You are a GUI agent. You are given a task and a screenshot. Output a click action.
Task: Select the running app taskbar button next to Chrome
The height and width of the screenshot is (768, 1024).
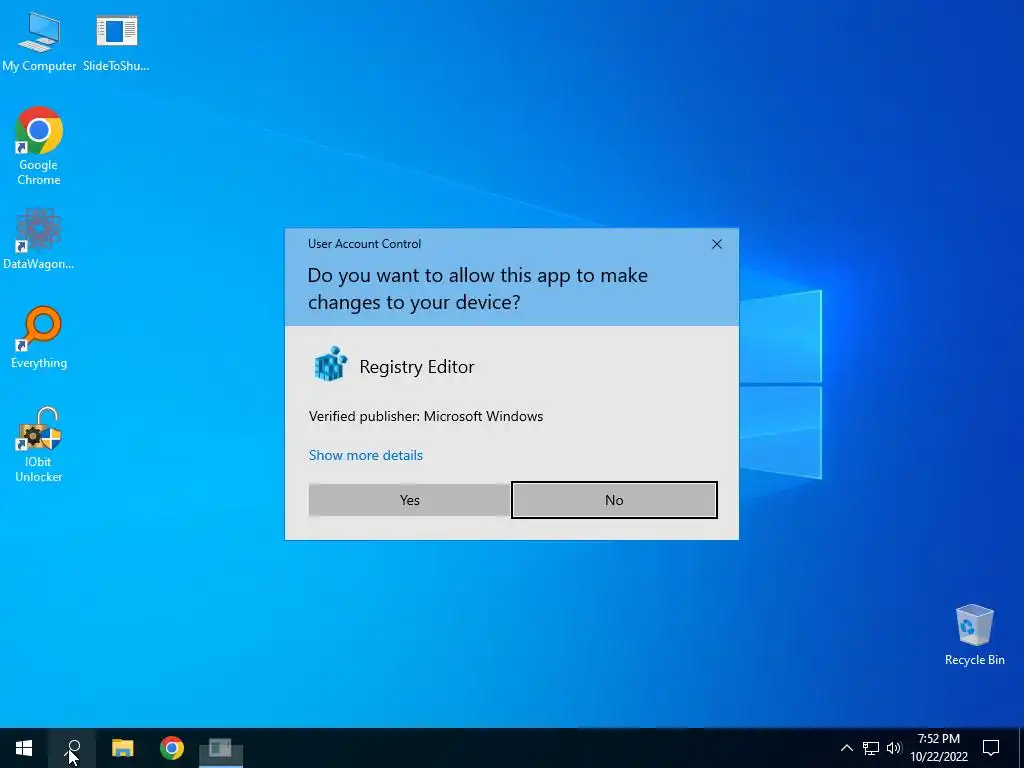pyautogui.click(x=221, y=748)
